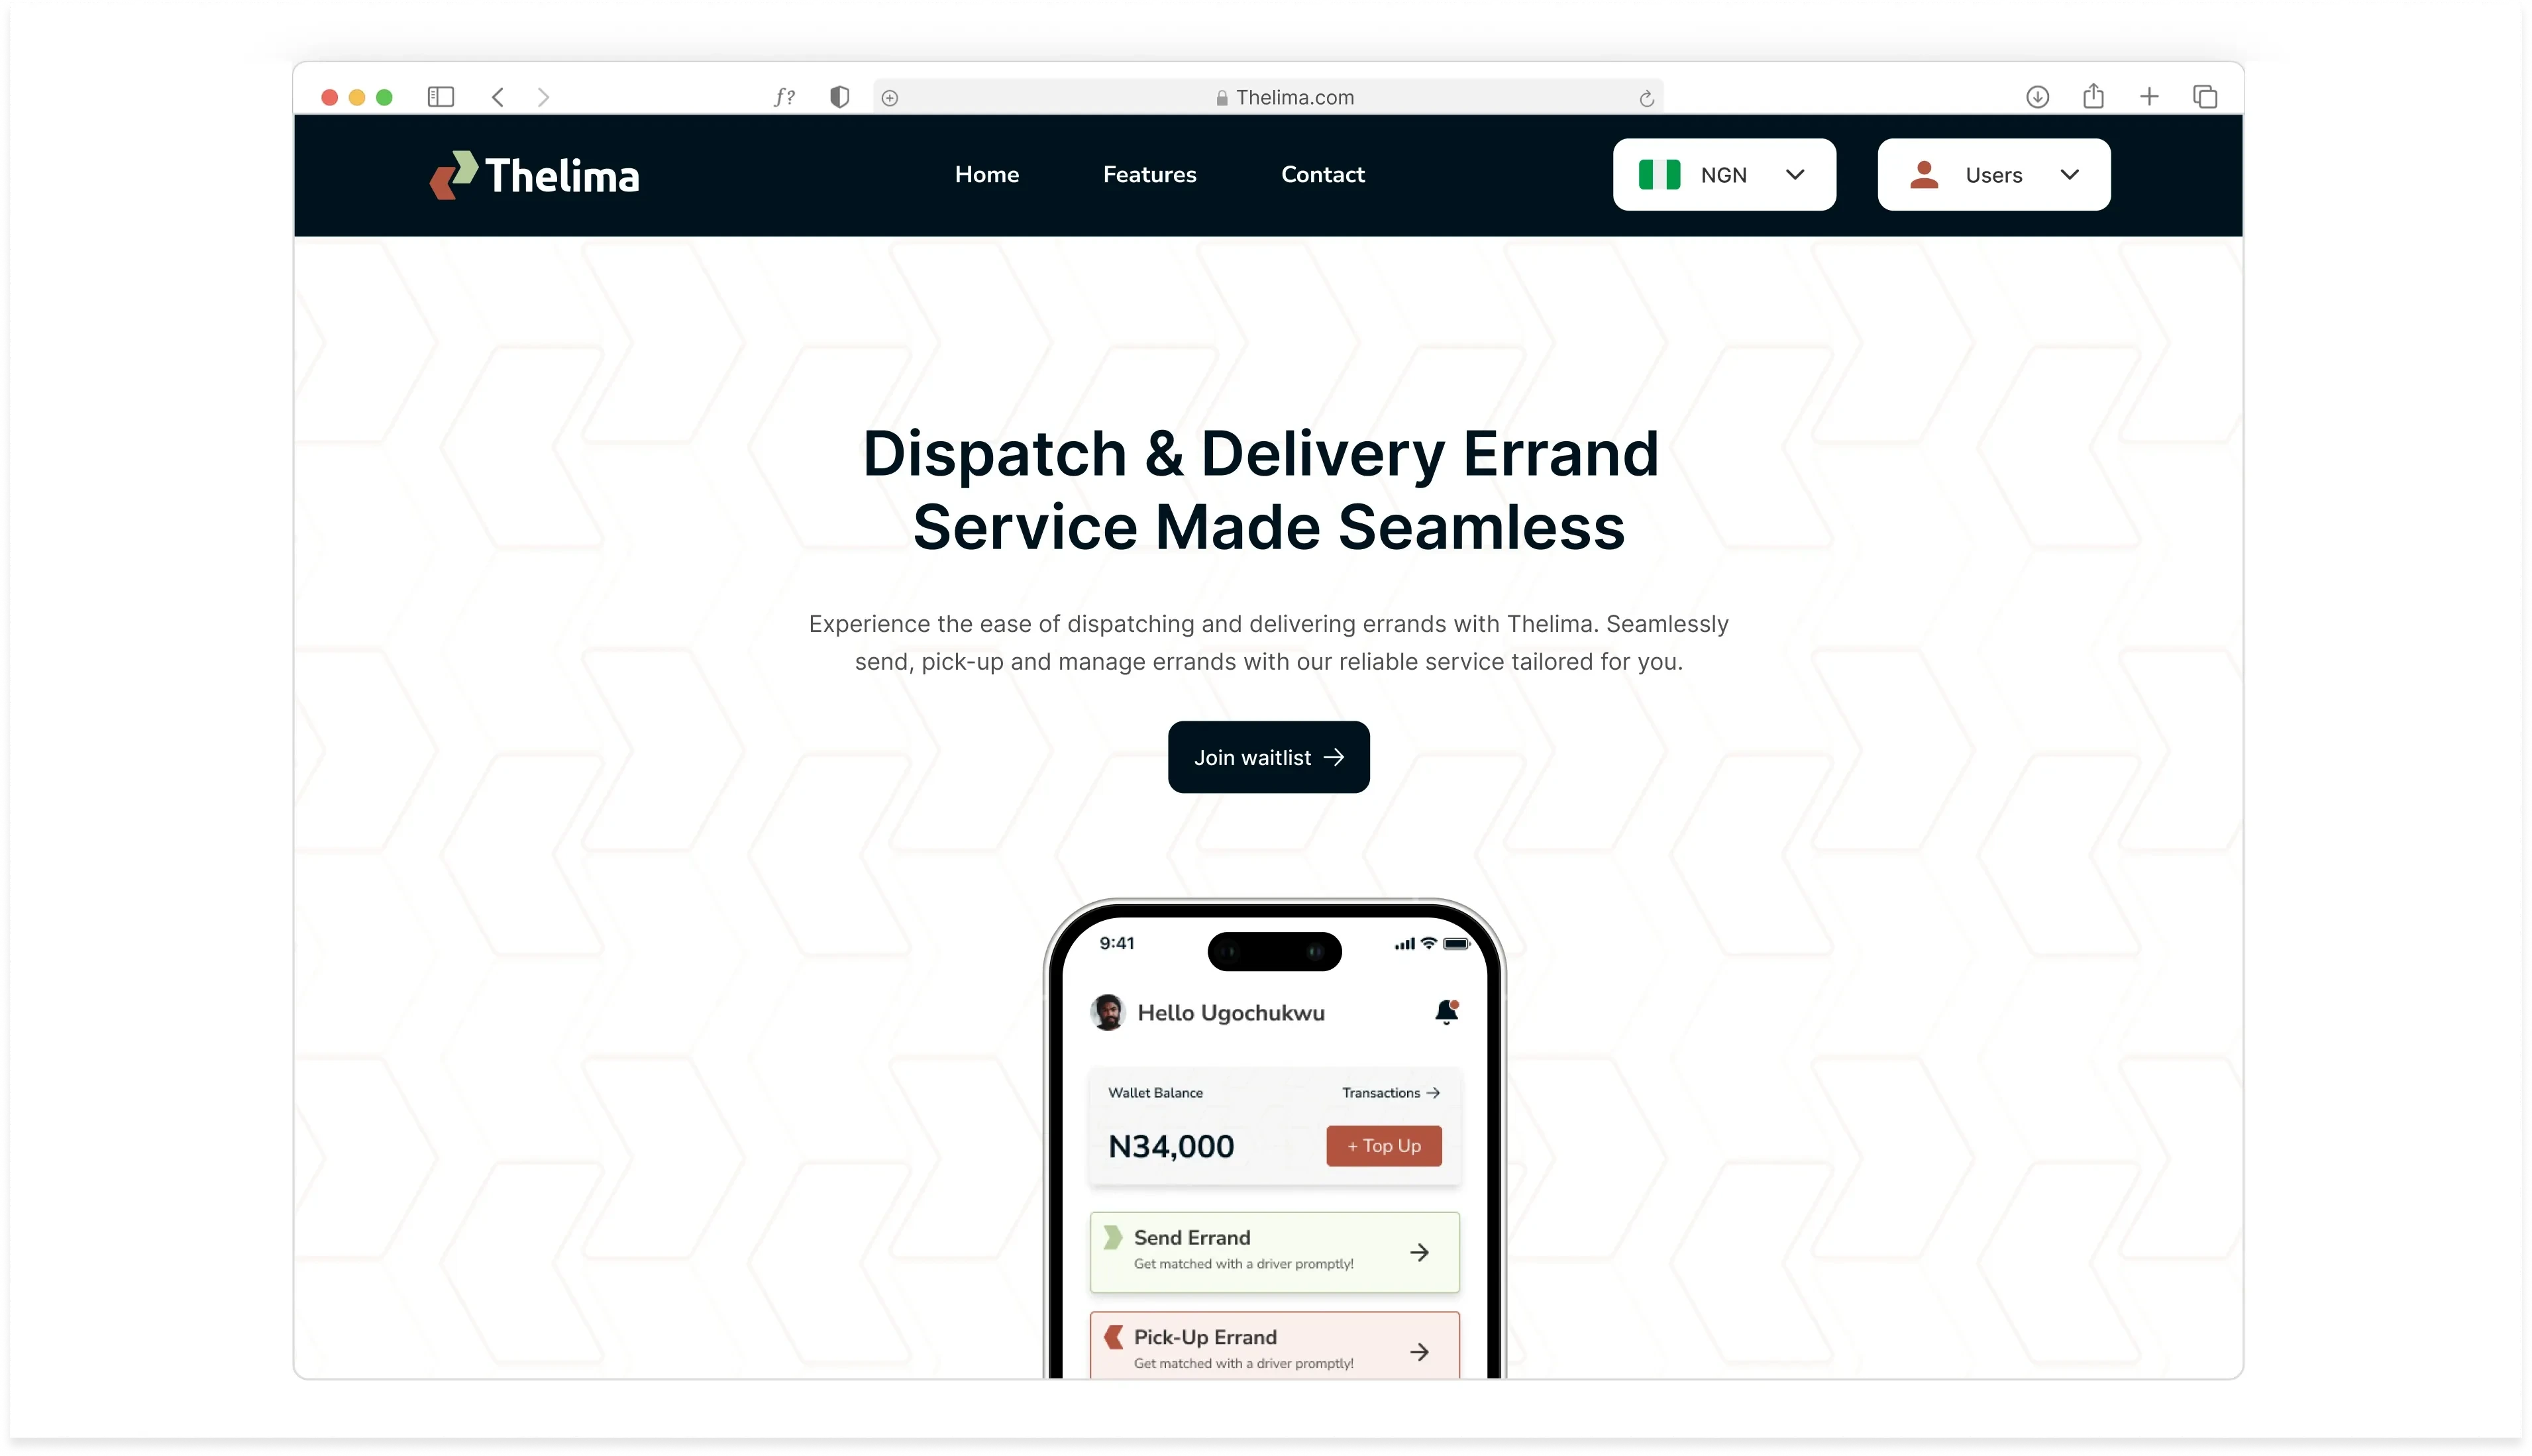Click the Home navigation menu item
The width and height of the screenshot is (2532, 1456).
point(986,174)
